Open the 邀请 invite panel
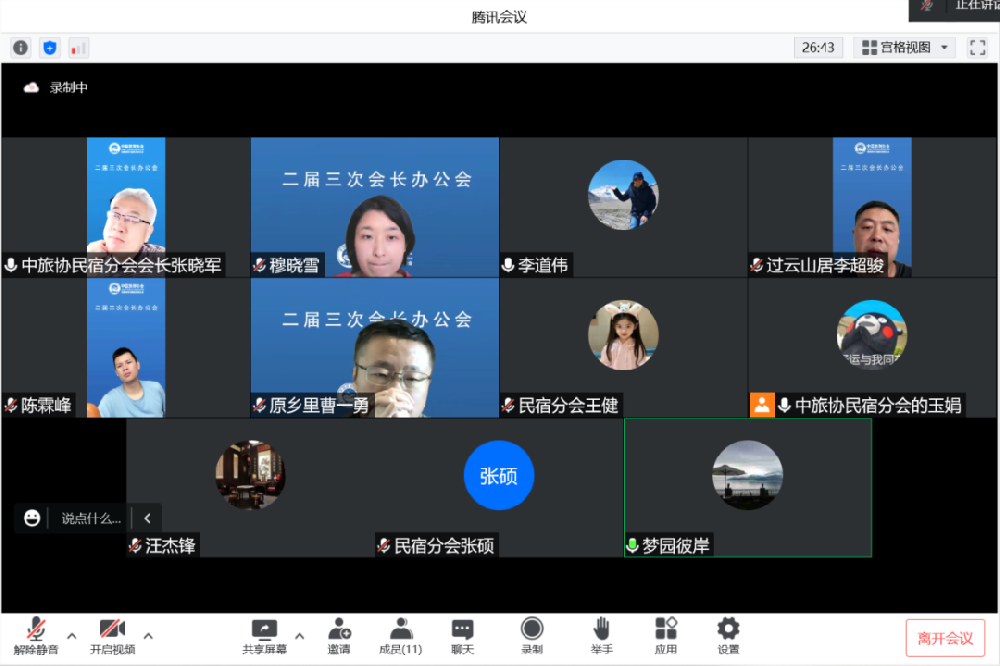The width and height of the screenshot is (1000, 666). point(339,636)
